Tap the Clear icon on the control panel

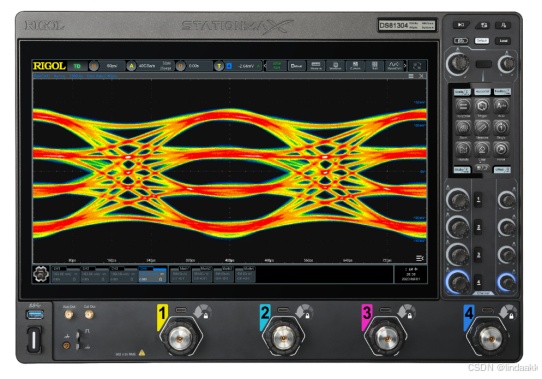click(482, 149)
